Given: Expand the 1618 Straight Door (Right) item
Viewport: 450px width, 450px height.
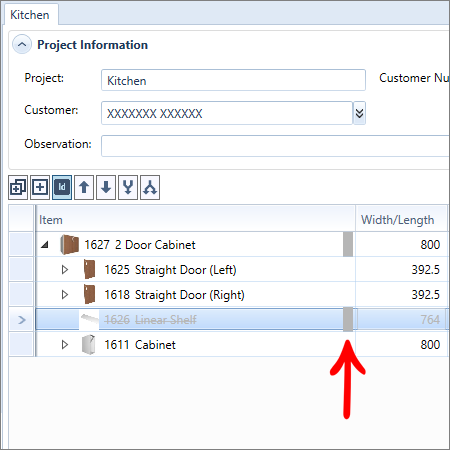Looking at the screenshot, I should tap(65, 295).
